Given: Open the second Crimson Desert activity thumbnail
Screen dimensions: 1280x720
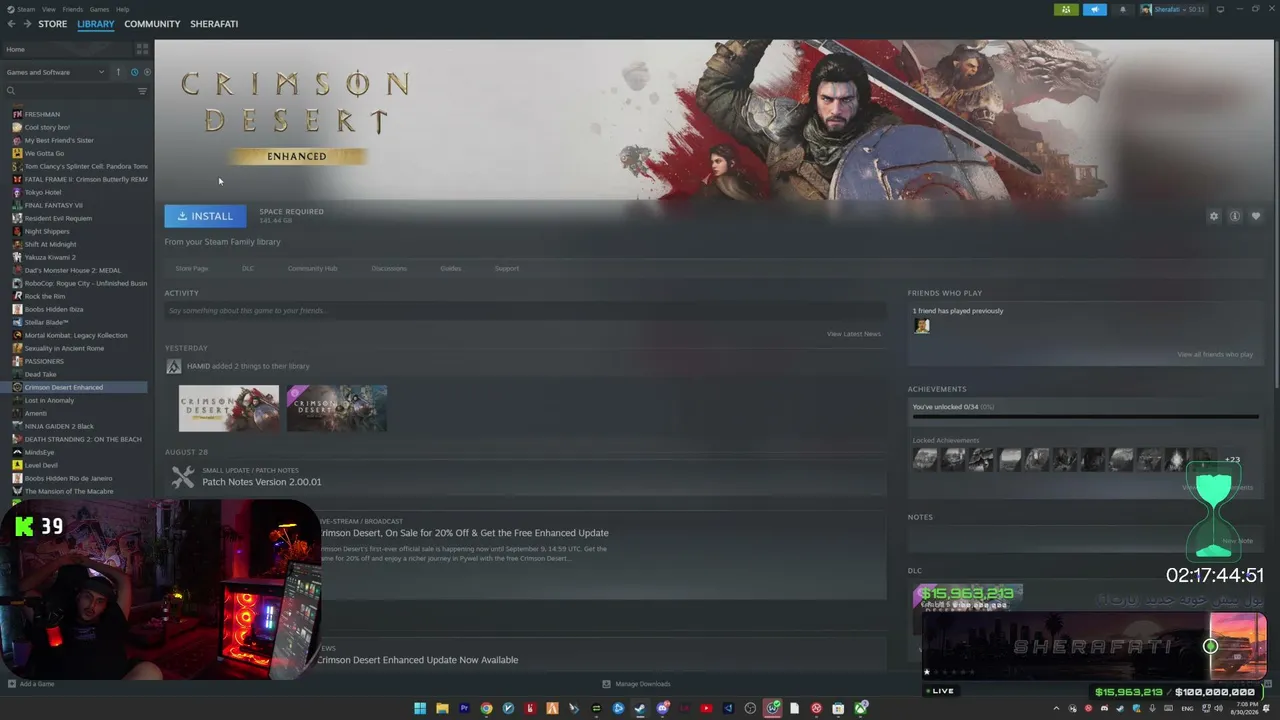Looking at the screenshot, I should click(337, 408).
